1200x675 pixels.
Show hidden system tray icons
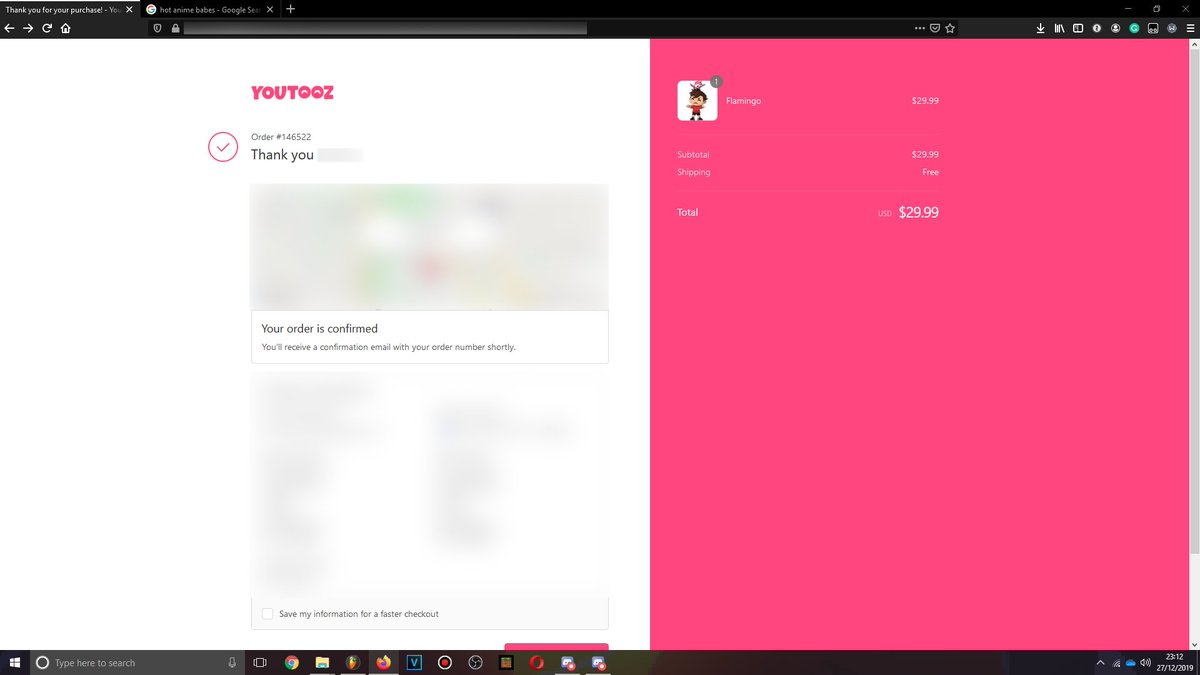[1101, 662]
